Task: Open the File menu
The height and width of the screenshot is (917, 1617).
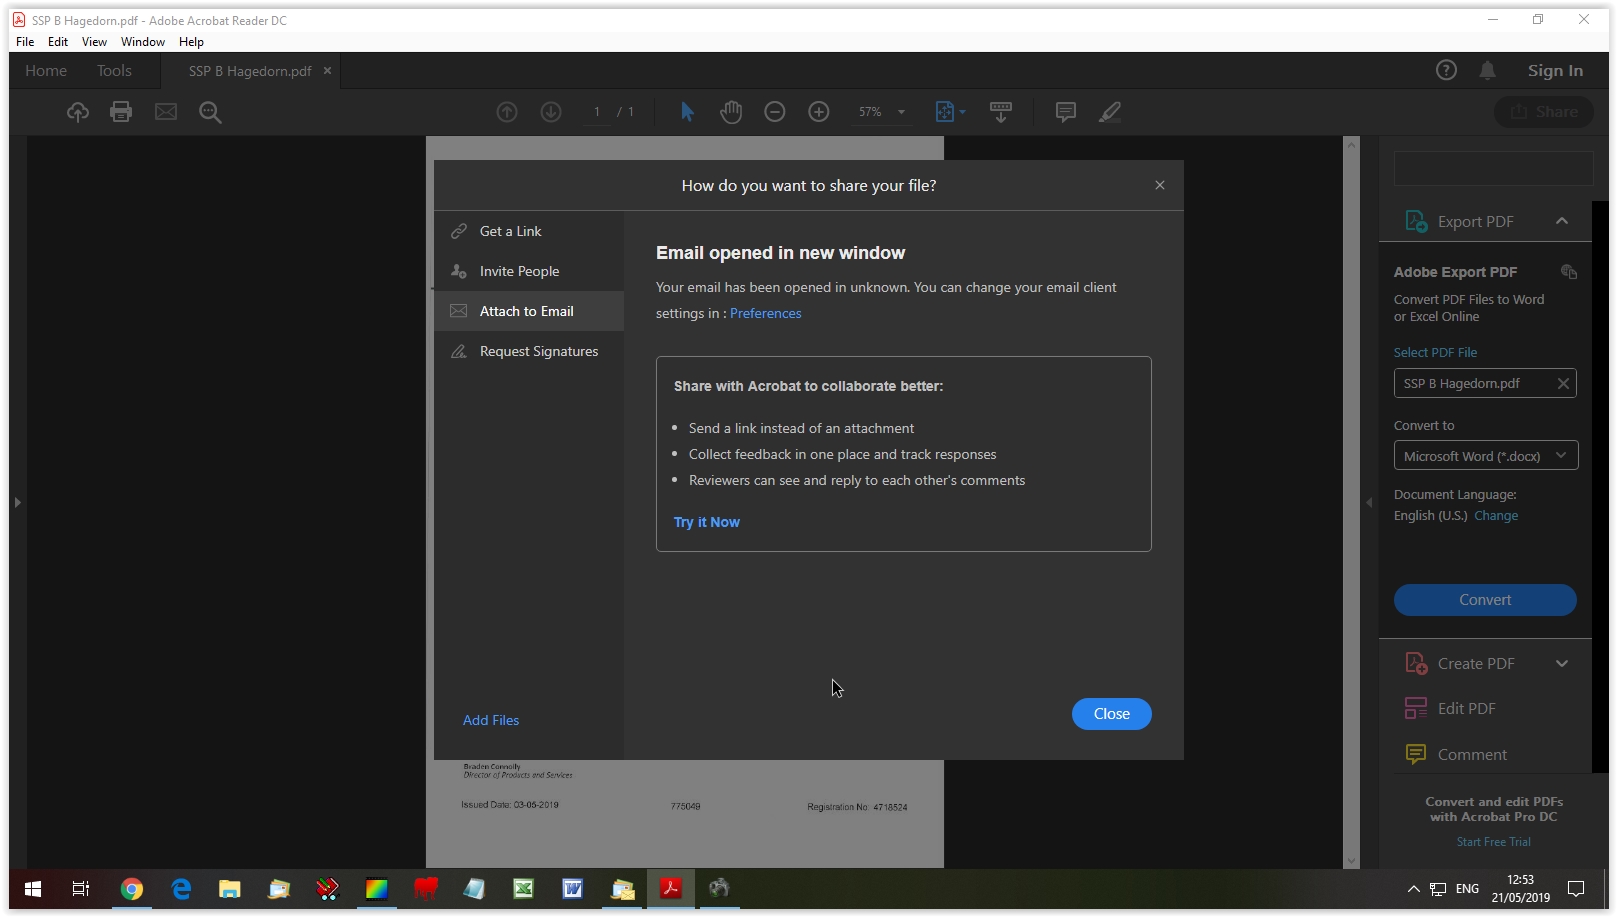Action: pyautogui.click(x=25, y=42)
